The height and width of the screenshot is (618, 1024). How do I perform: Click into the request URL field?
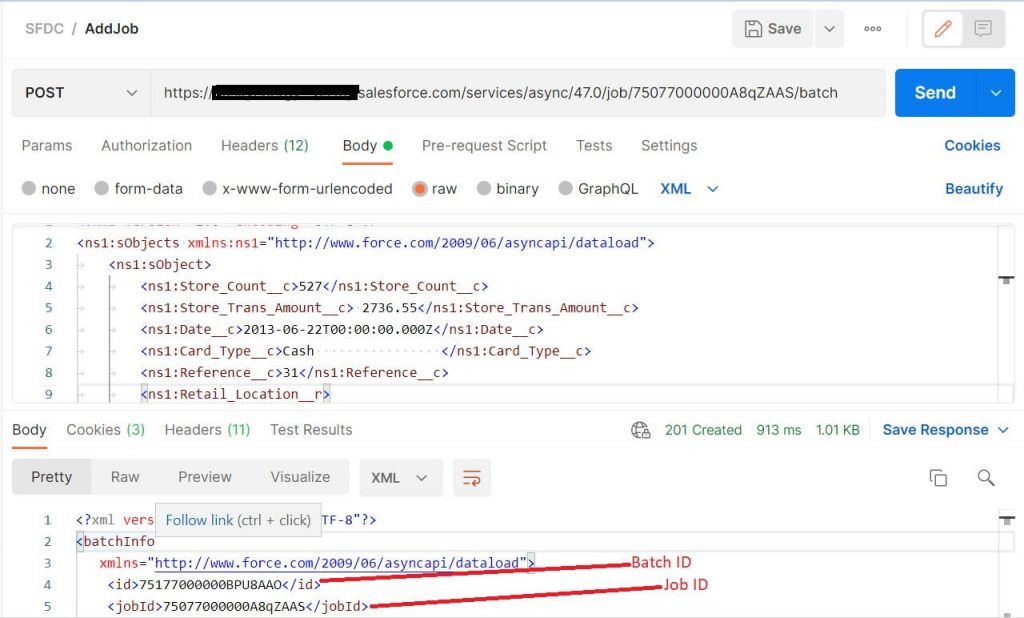pos(518,93)
